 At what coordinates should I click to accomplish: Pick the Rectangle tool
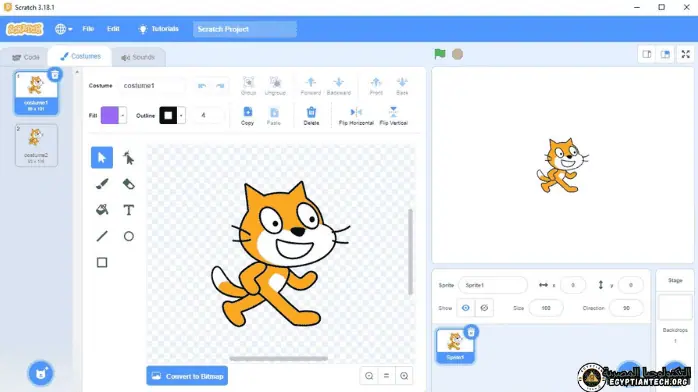coord(101,262)
